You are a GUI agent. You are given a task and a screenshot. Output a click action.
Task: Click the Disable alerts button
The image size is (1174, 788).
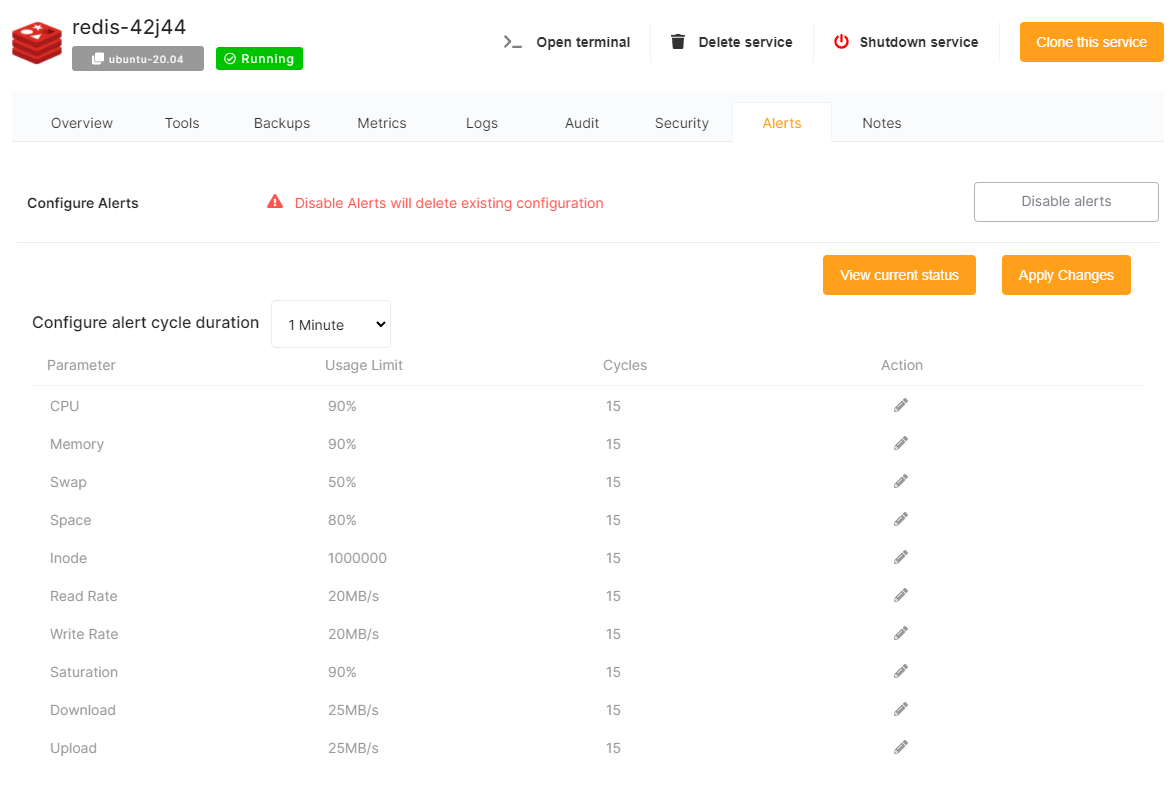(1066, 202)
